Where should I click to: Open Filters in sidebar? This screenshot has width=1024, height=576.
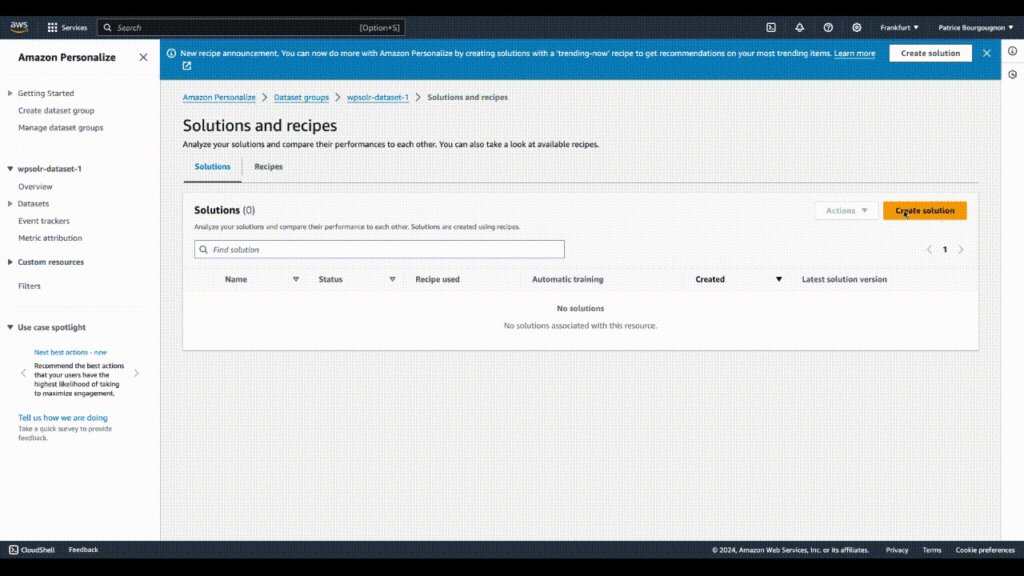click(29, 286)
